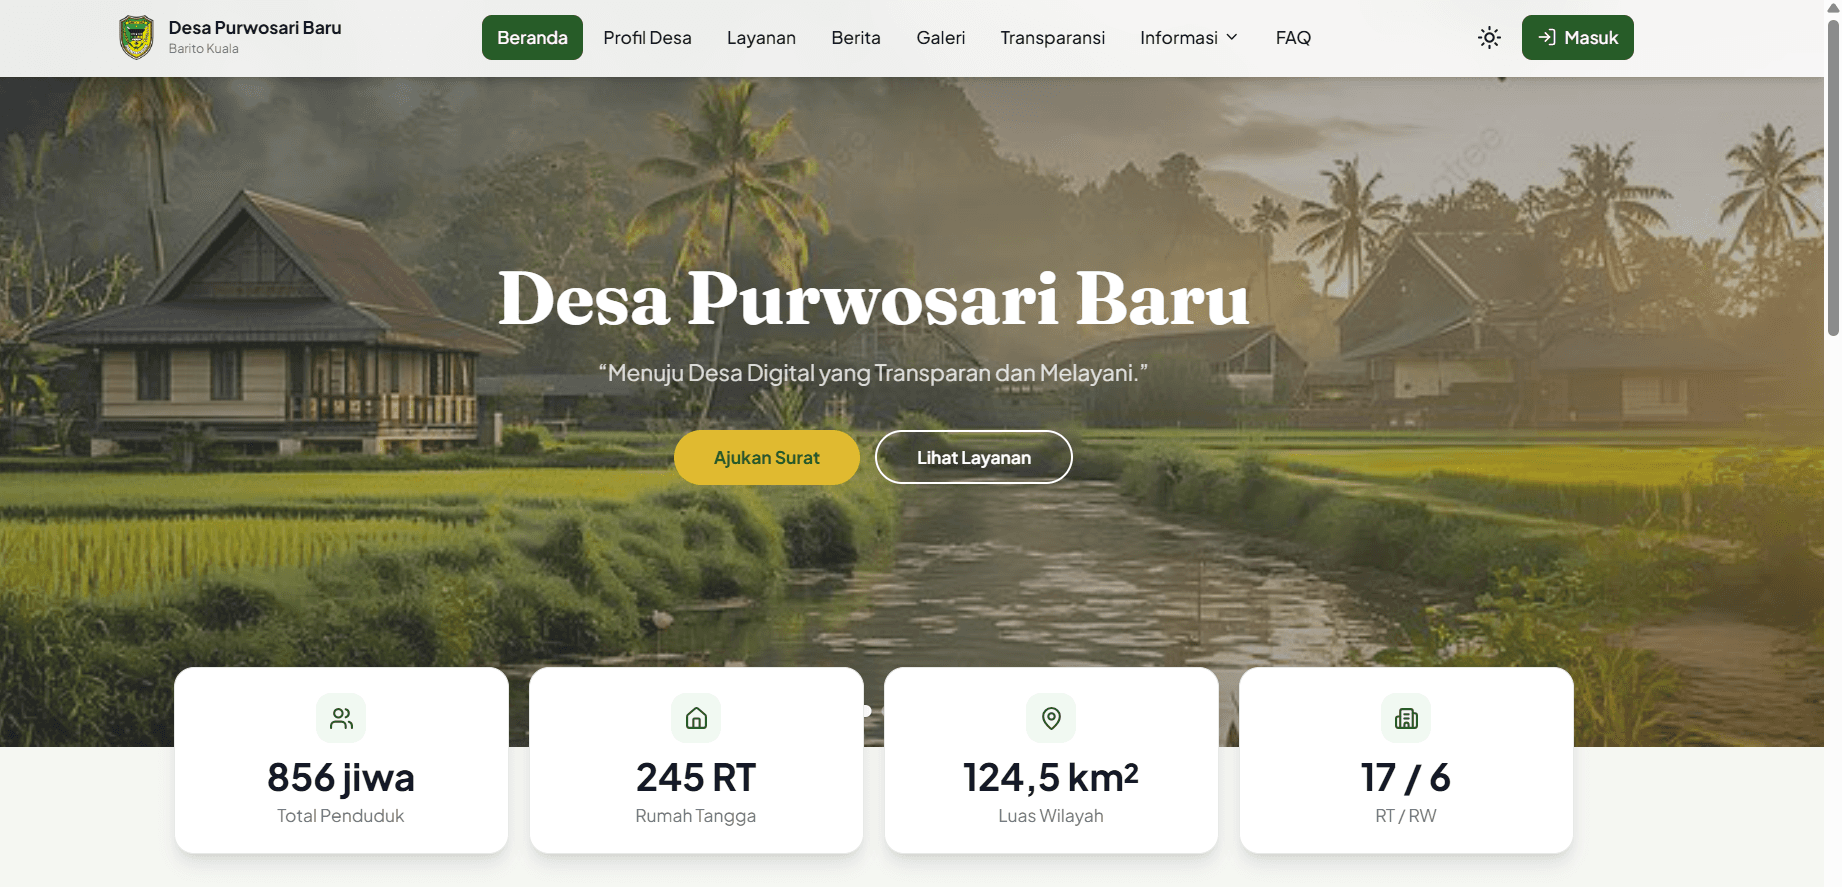The width and height of the screenshot is (1842, 887).
Task: Click the building icon above 17 / 6
Action: click(x=1406, y=718)
